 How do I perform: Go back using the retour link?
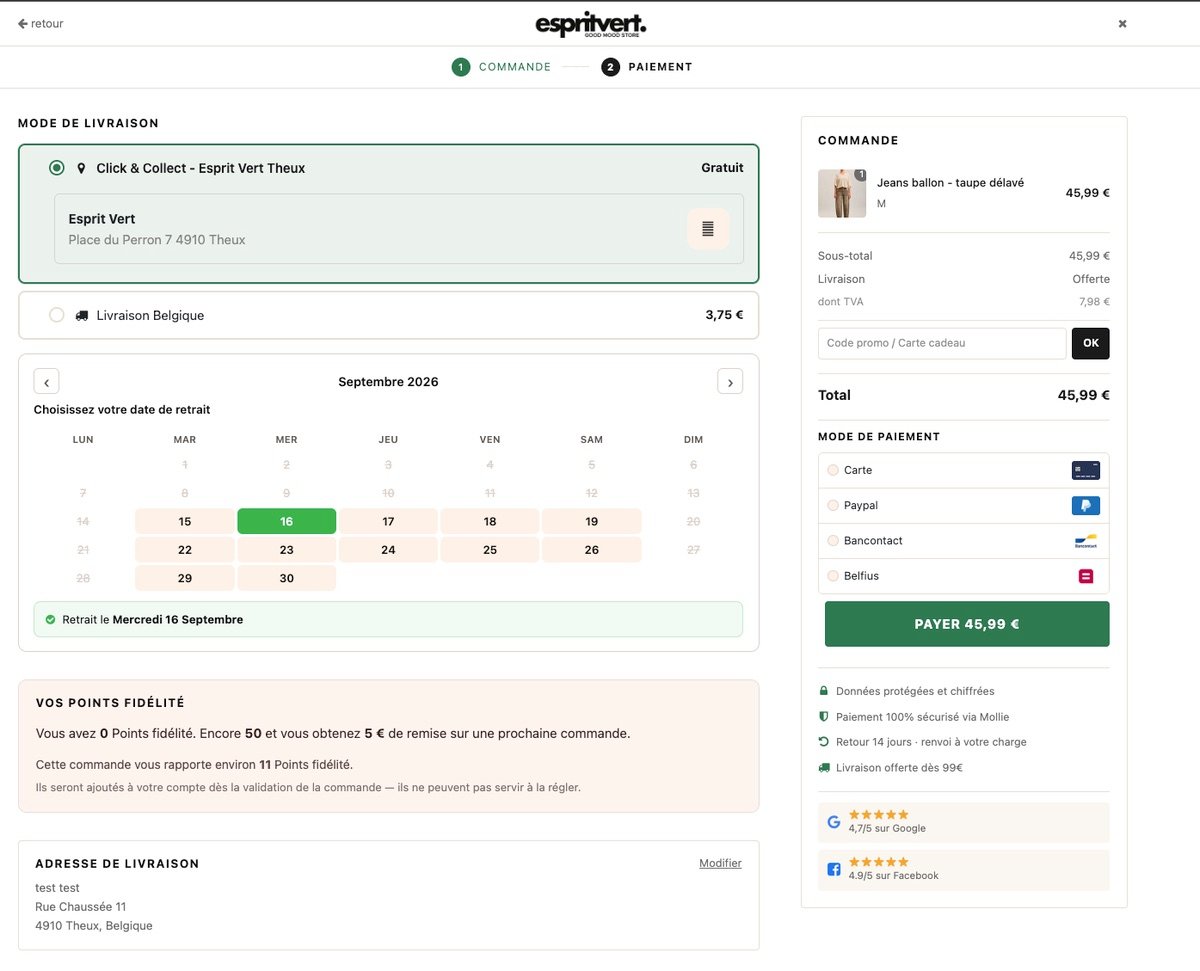pyautogui.click(x=41, y=23)
